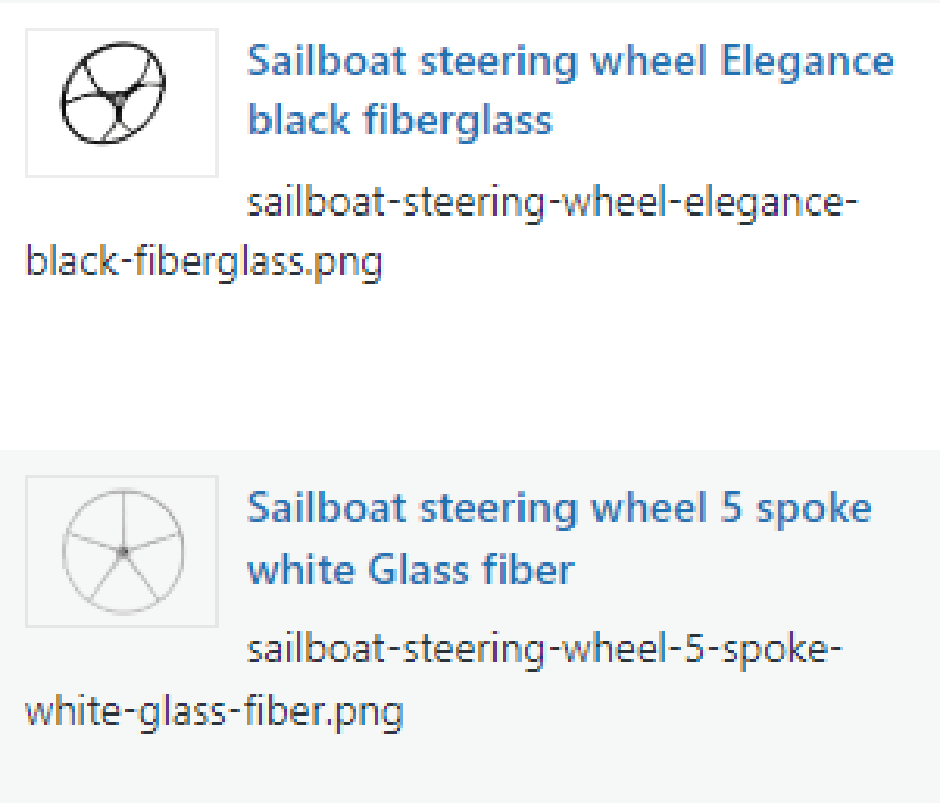Click the 'black-fiberglass.png' filename text
940x803 pixels.
click(204, 264)
